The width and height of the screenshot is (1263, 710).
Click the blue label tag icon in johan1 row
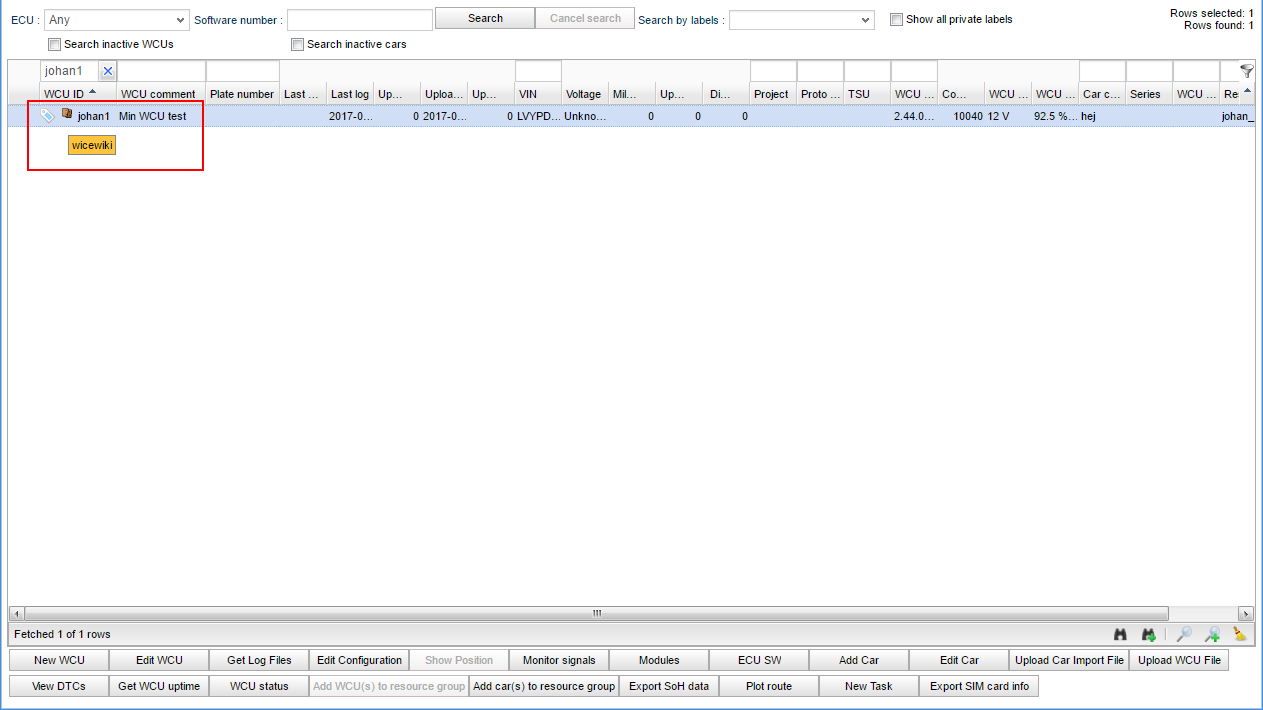pyautogui.click(x=47, y=116)
